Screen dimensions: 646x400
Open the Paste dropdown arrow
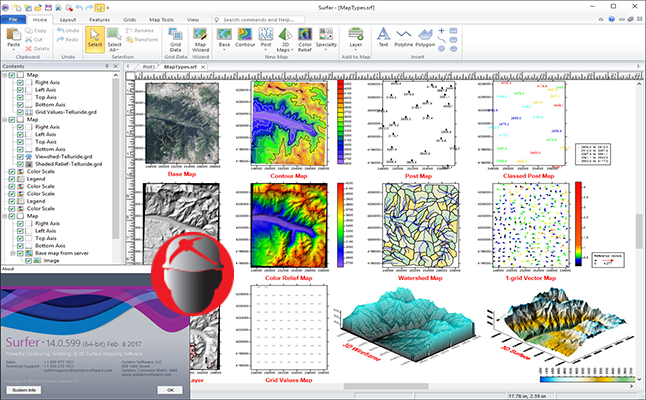coord(14,50)
